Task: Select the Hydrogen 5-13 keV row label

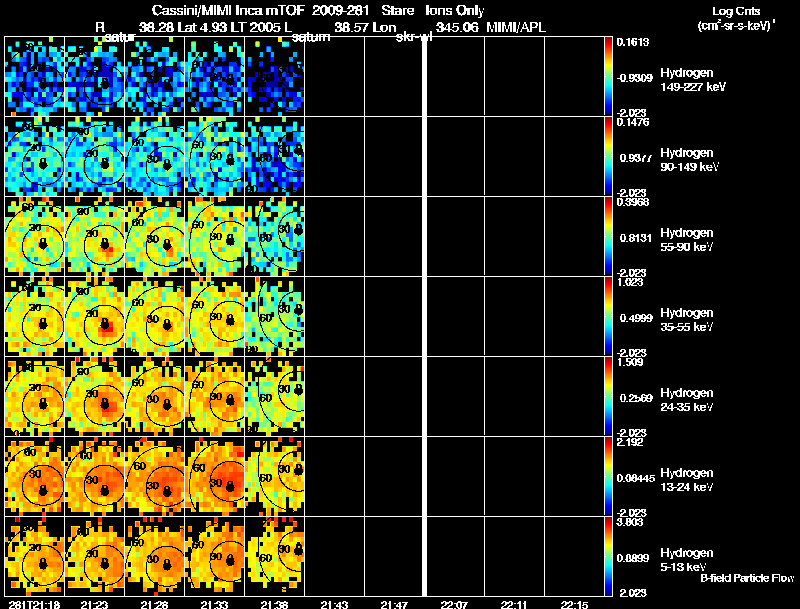Action: (687, 560)
